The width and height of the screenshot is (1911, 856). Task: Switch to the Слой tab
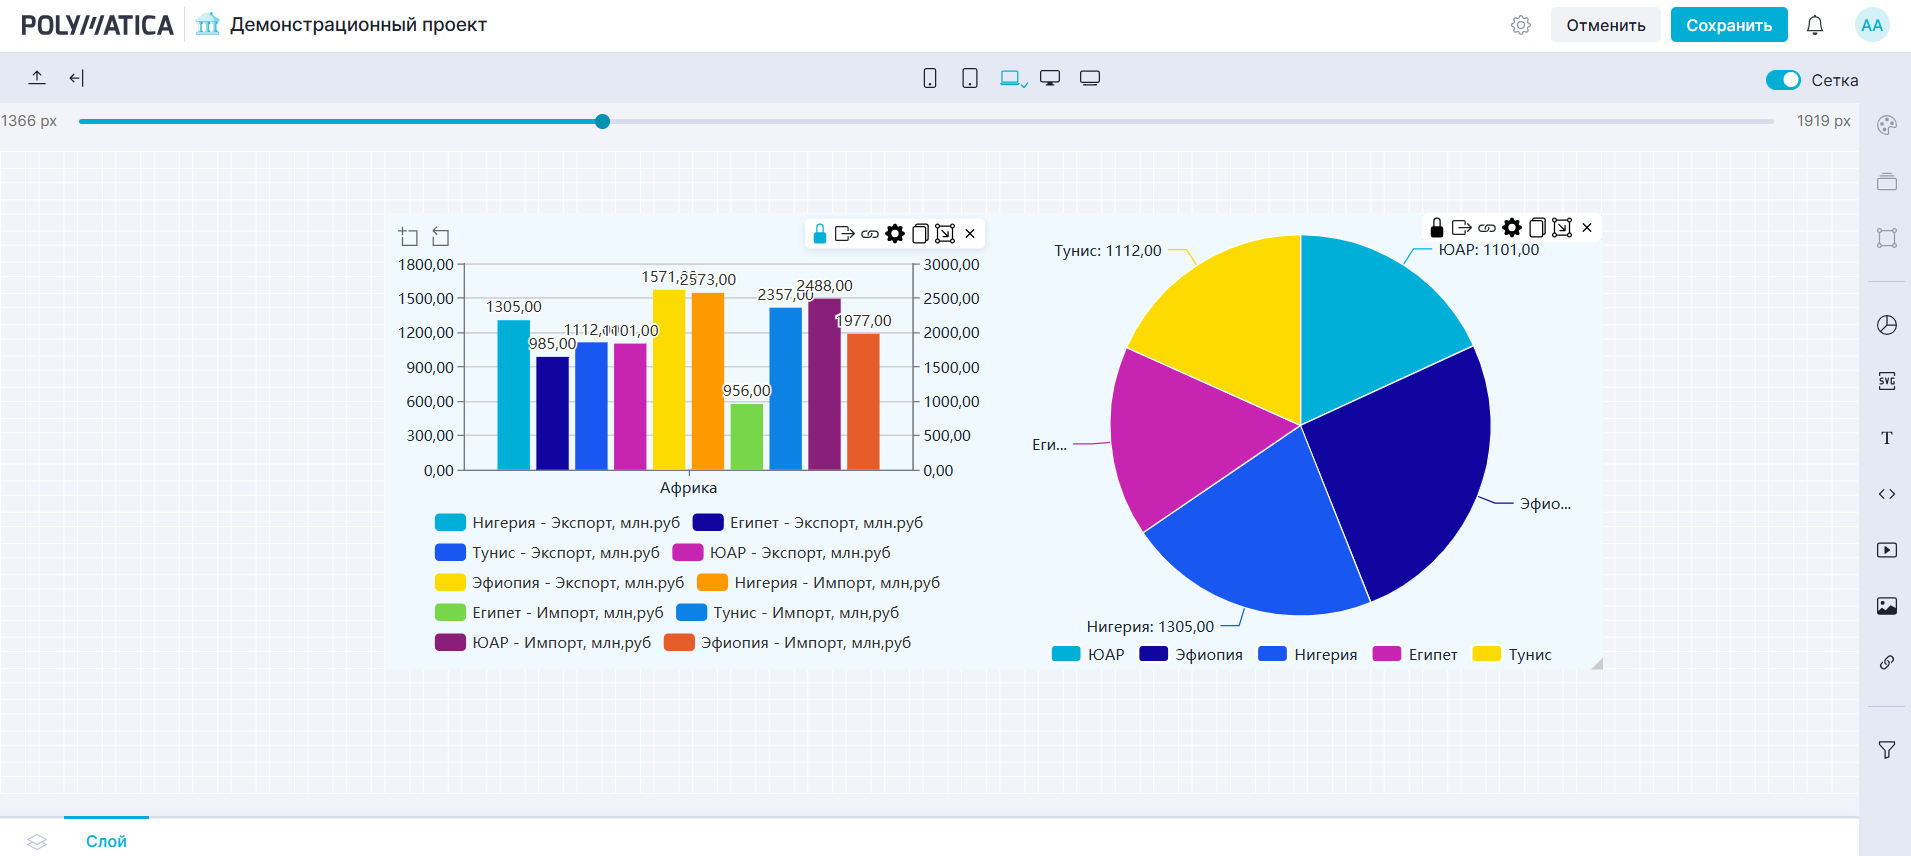106,841
